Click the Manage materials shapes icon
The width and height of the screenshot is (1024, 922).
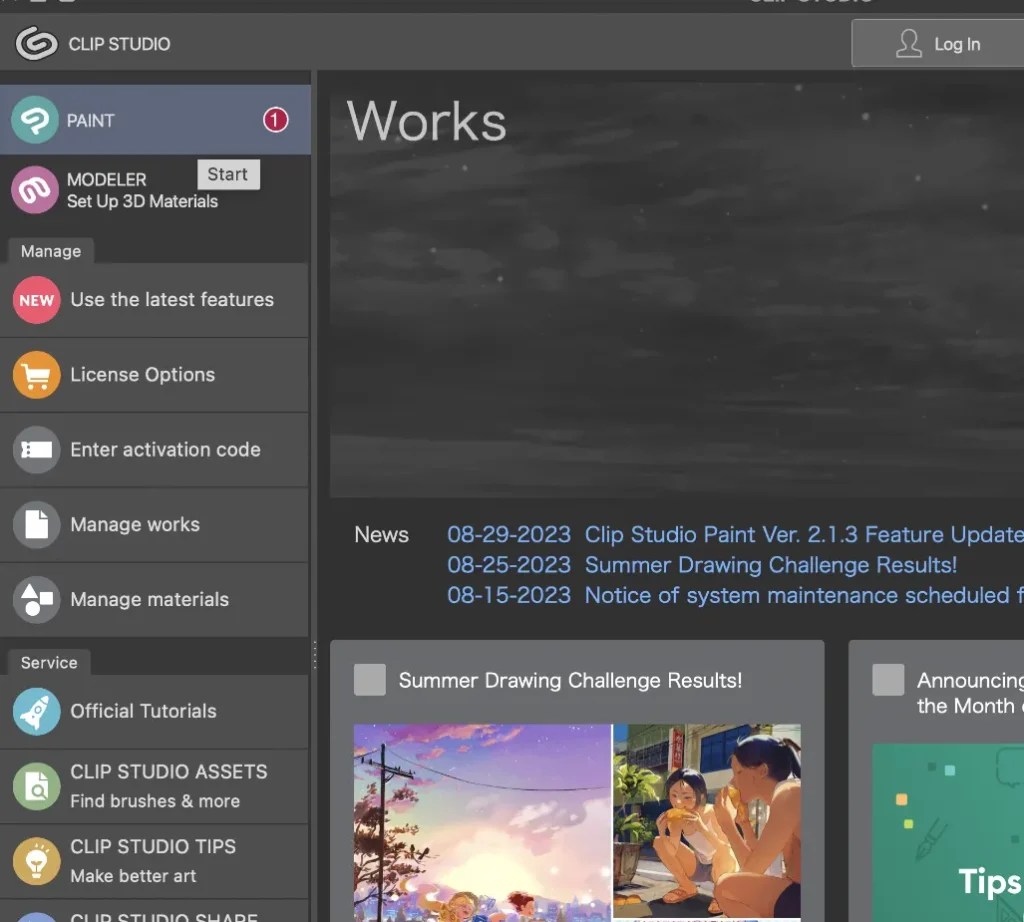37,599
